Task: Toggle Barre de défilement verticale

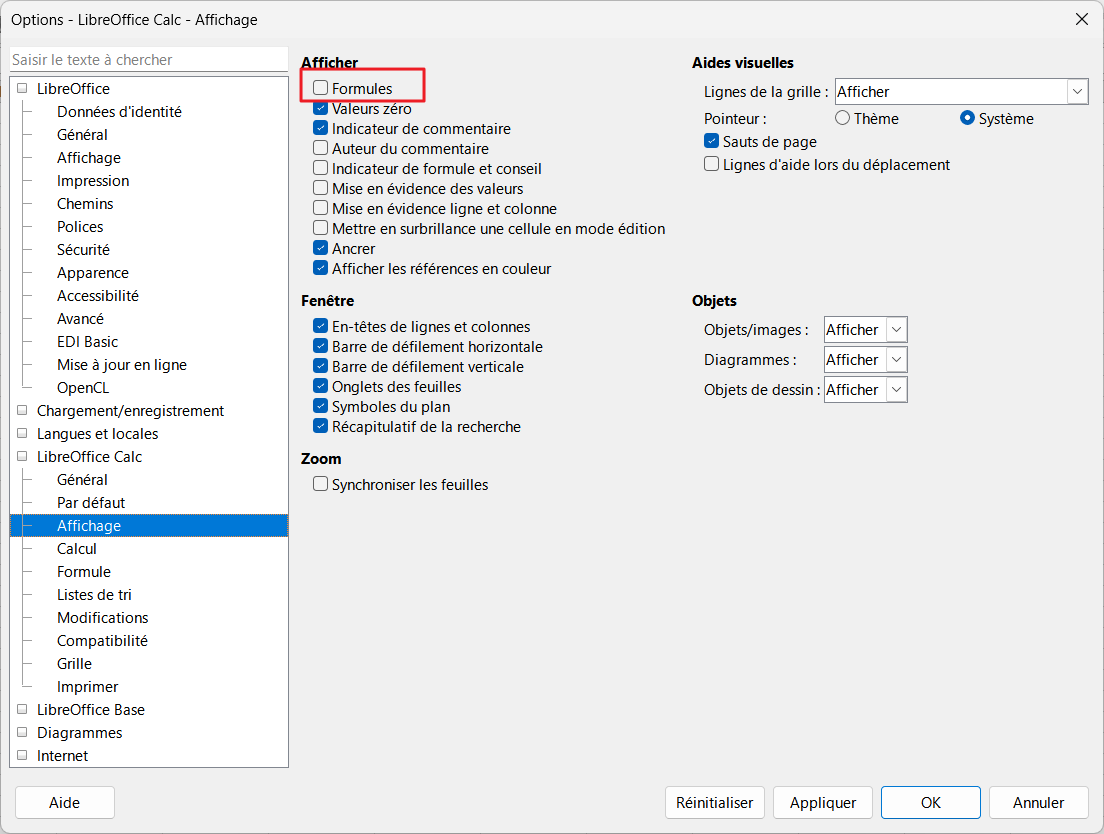Action: pos(320,367)
